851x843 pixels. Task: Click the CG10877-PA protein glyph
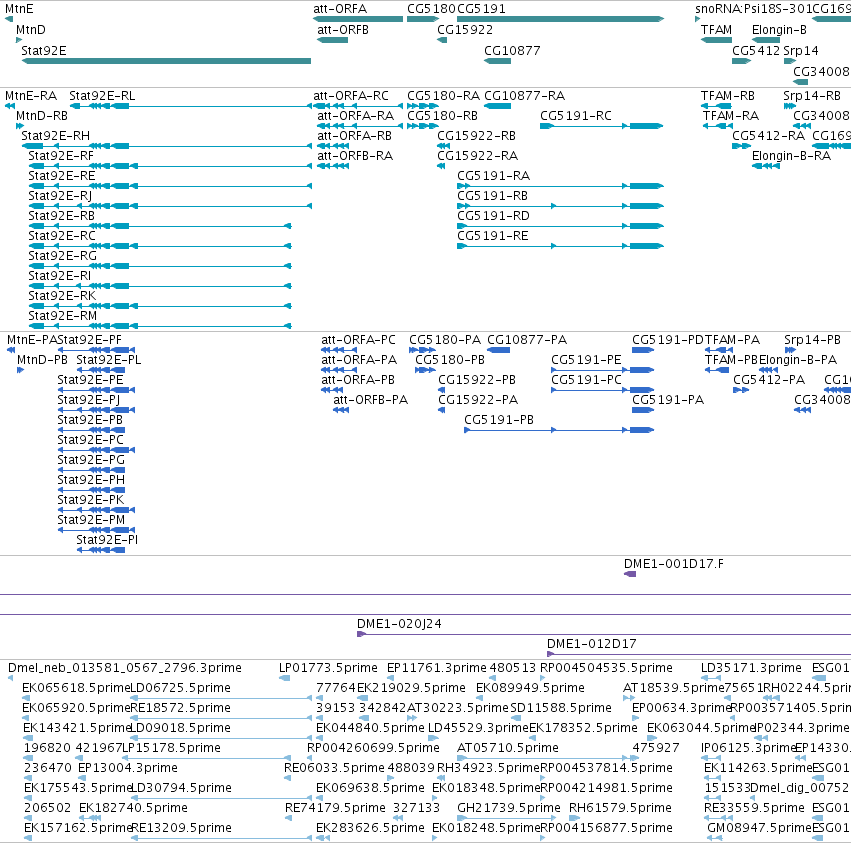(498, 350)
